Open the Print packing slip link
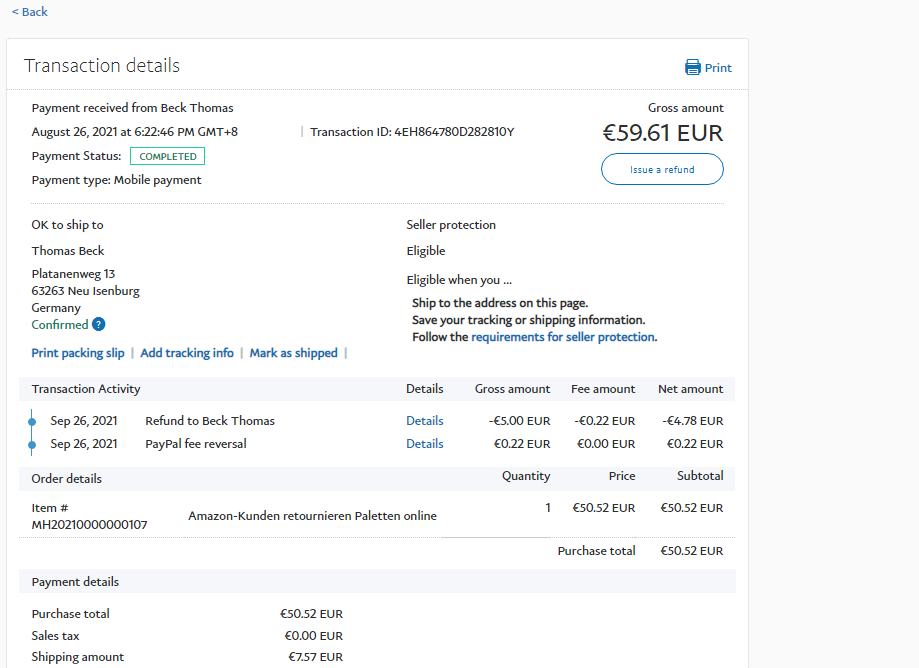 pyautogui.click(x=78, y=353)
